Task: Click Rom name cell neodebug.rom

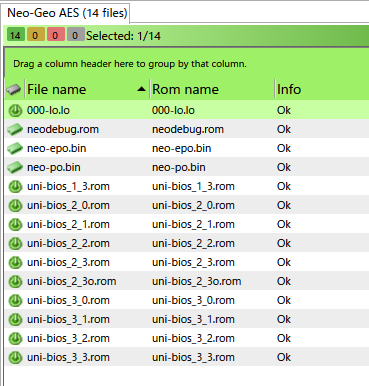Action: [188, 129]
